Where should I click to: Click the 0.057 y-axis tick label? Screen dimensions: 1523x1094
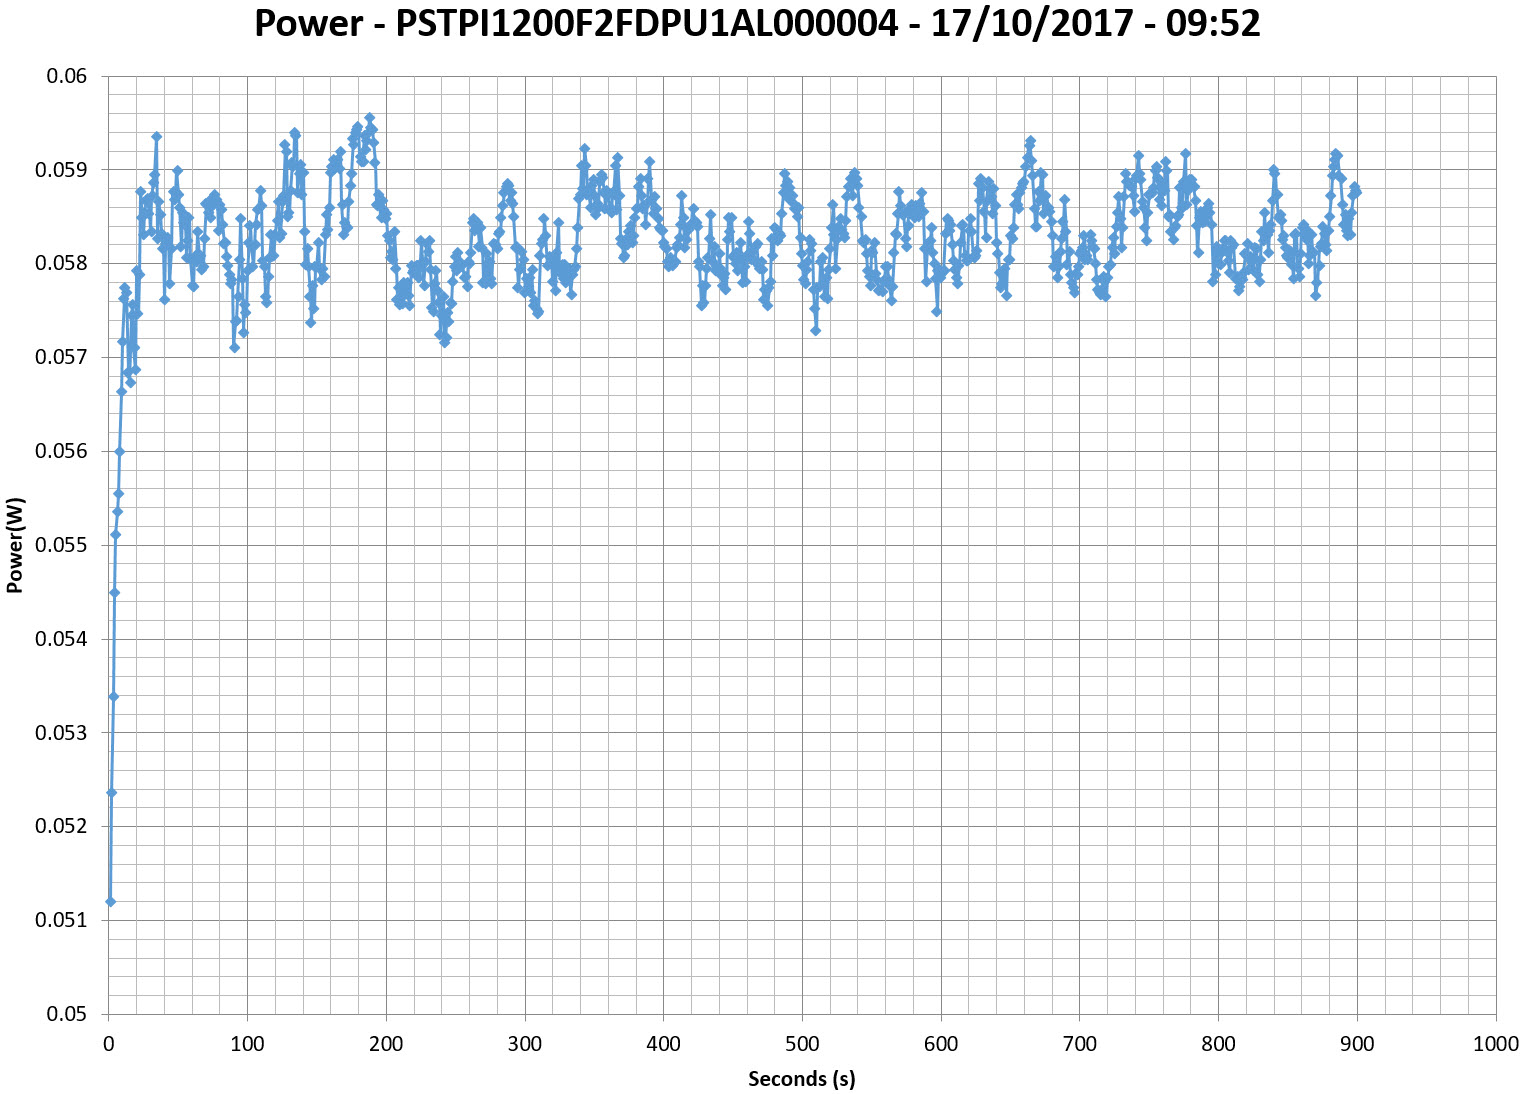(62, 358)
